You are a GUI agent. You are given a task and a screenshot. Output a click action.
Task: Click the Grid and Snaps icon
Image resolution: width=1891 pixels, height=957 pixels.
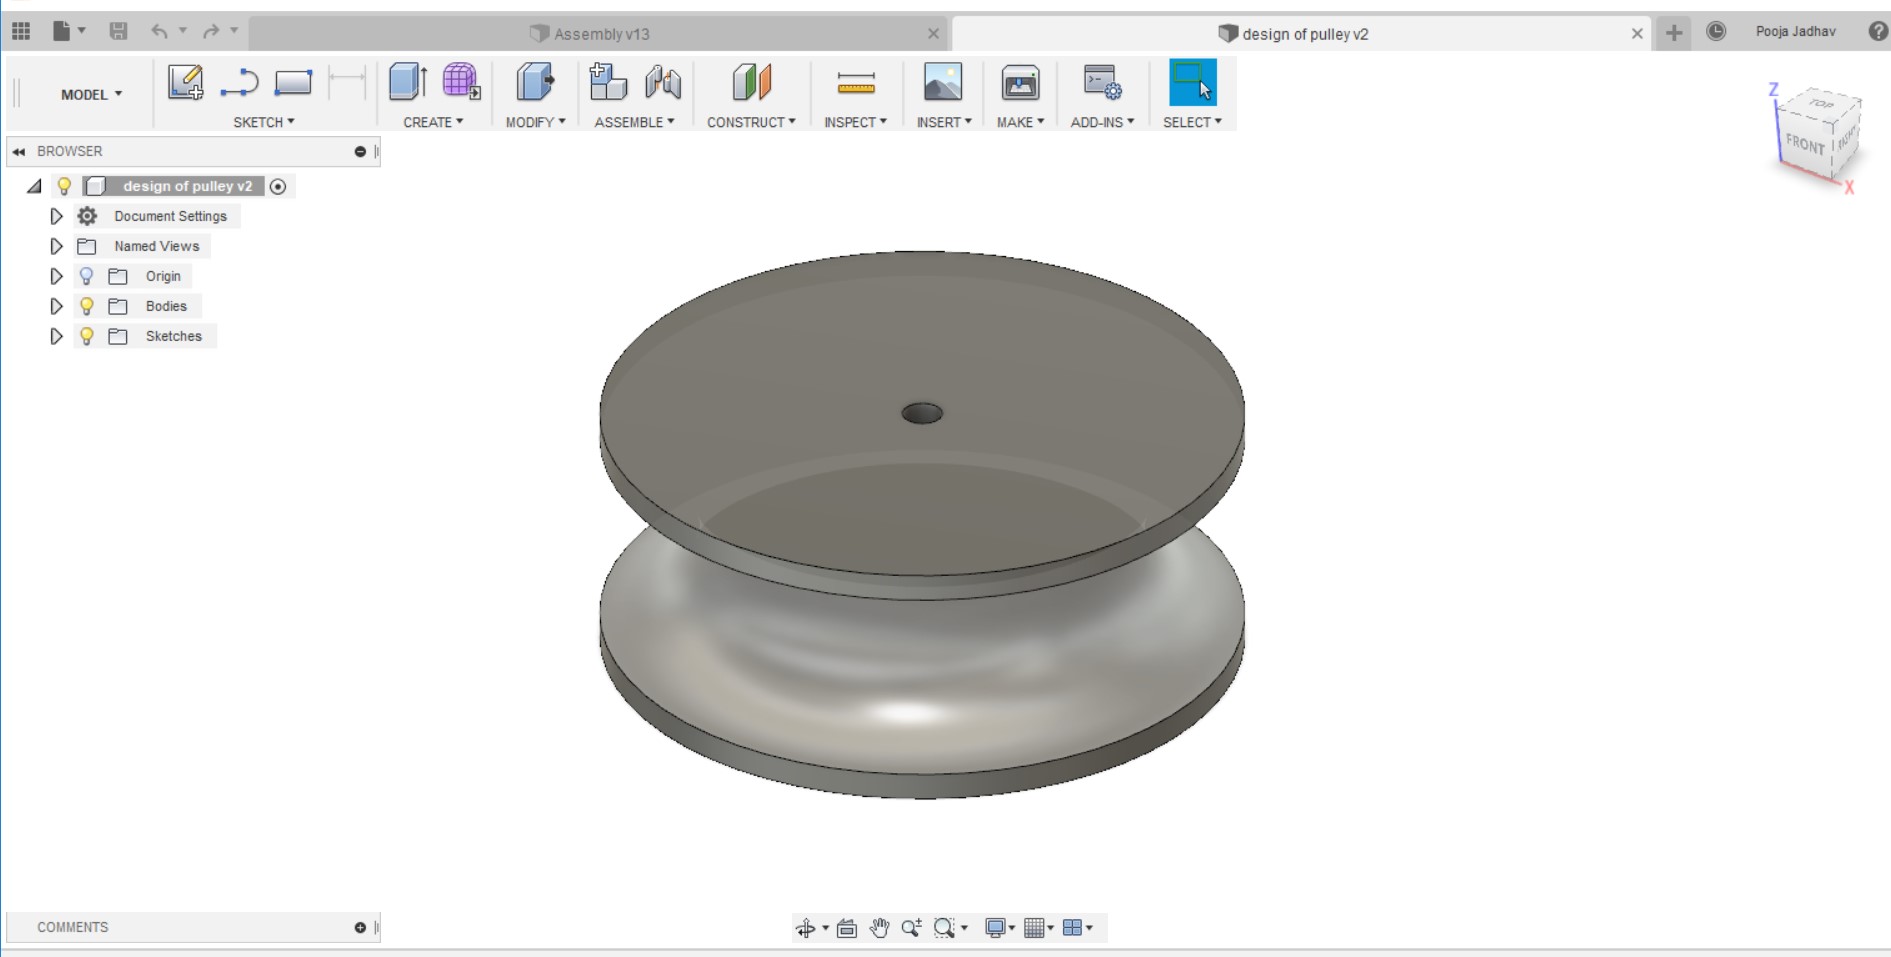pos(1035,928)
